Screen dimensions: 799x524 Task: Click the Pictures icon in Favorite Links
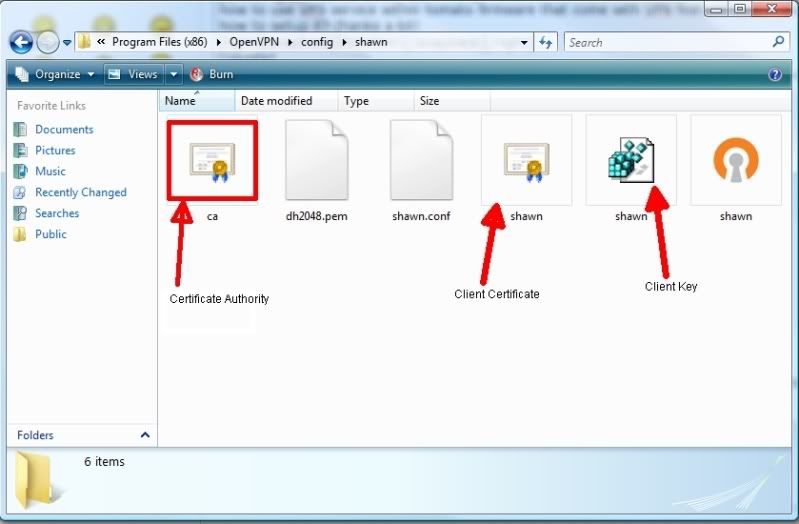coord(20,150)
